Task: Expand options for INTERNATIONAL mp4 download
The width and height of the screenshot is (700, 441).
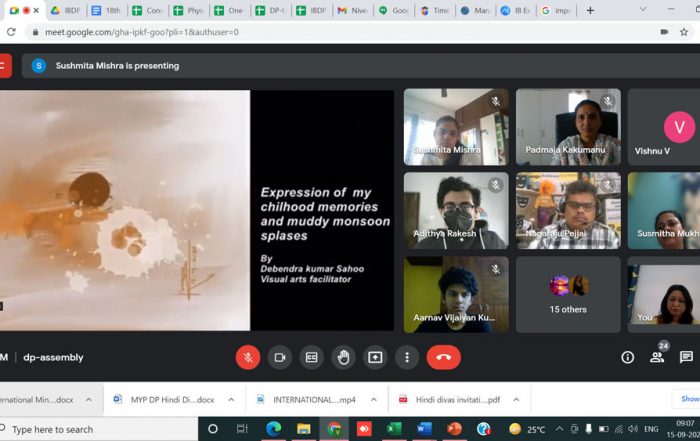Action: click(374, 399)
